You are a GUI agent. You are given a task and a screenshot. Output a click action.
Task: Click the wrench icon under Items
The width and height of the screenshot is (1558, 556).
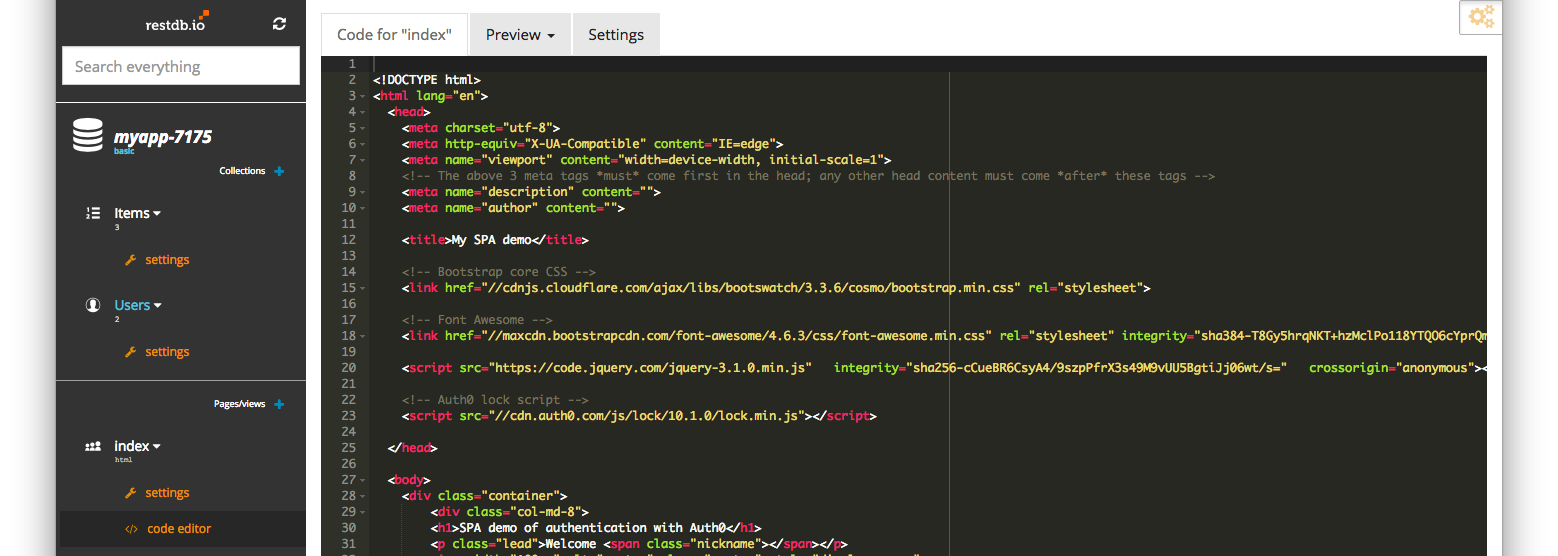[x=130, y=260]
